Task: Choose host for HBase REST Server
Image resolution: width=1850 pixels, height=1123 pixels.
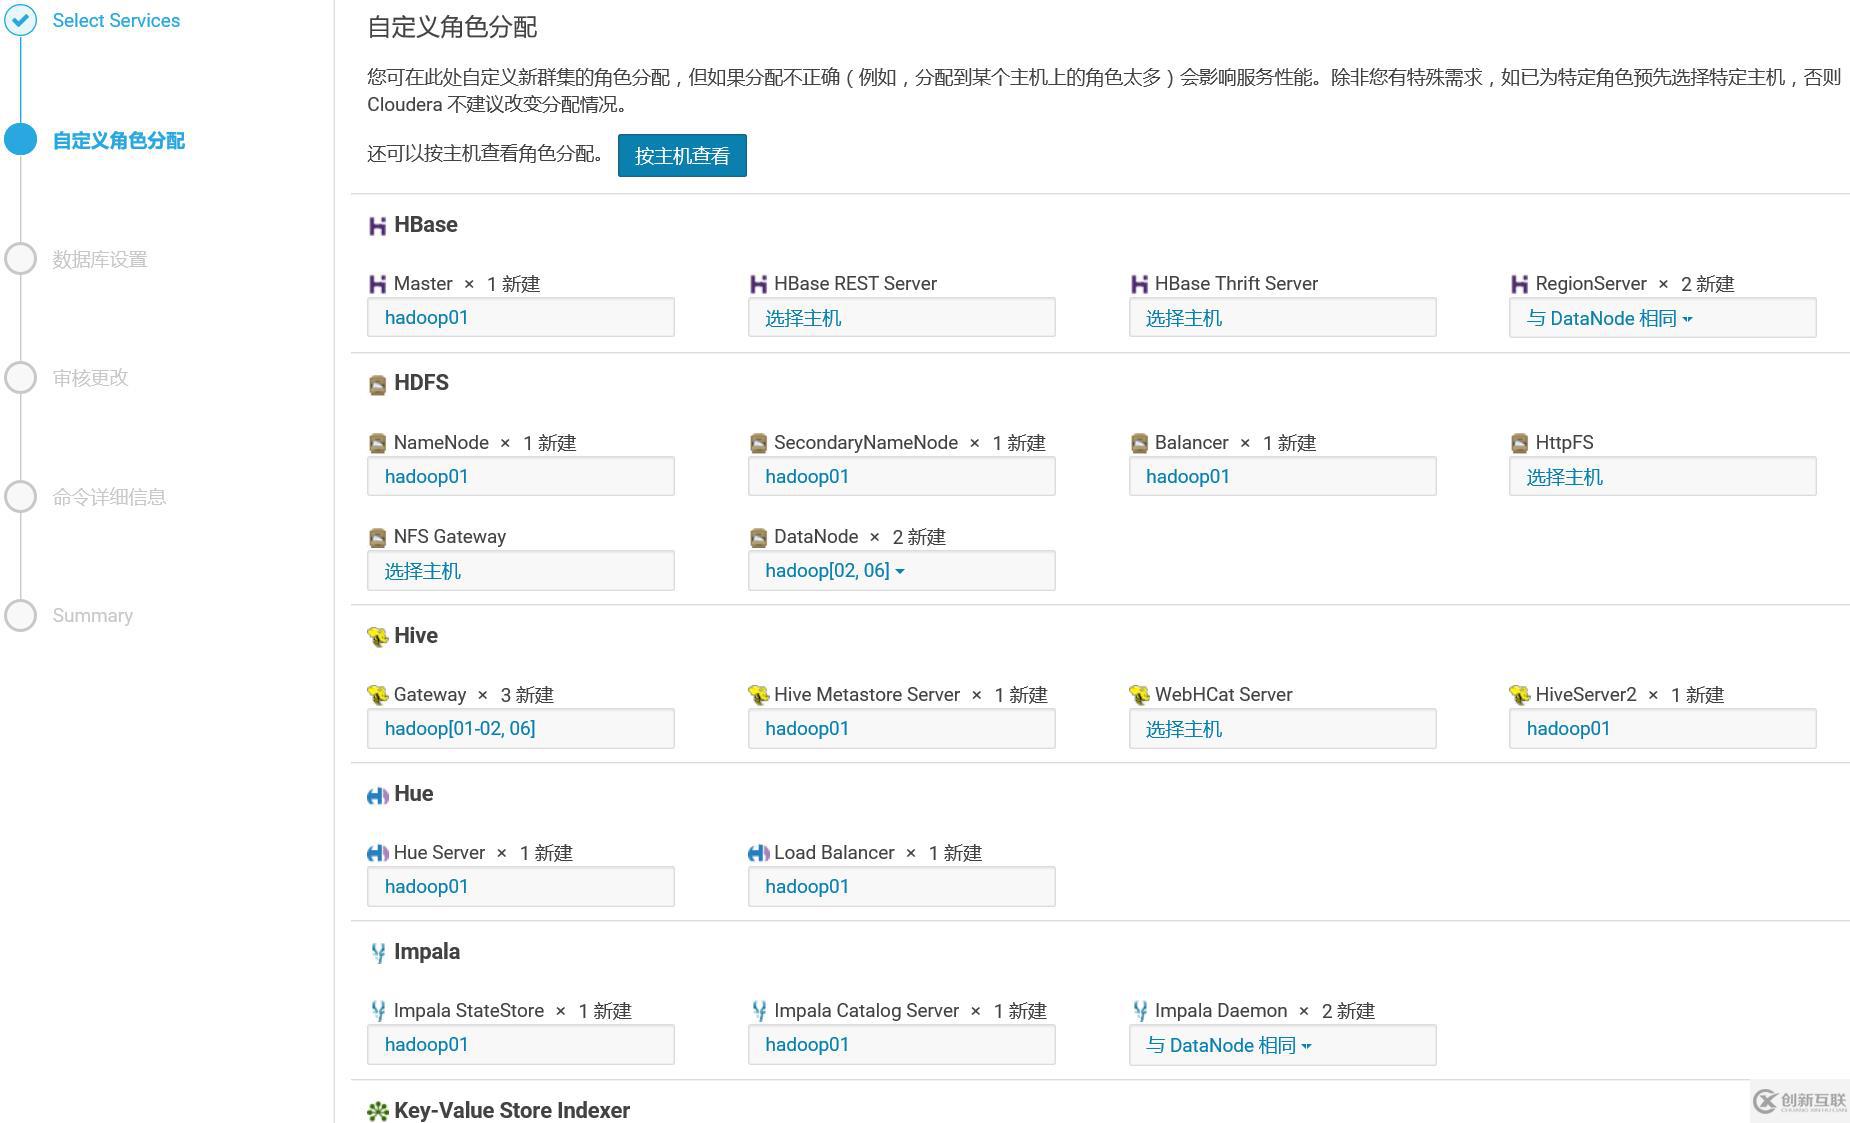Action: click(901, 317)
